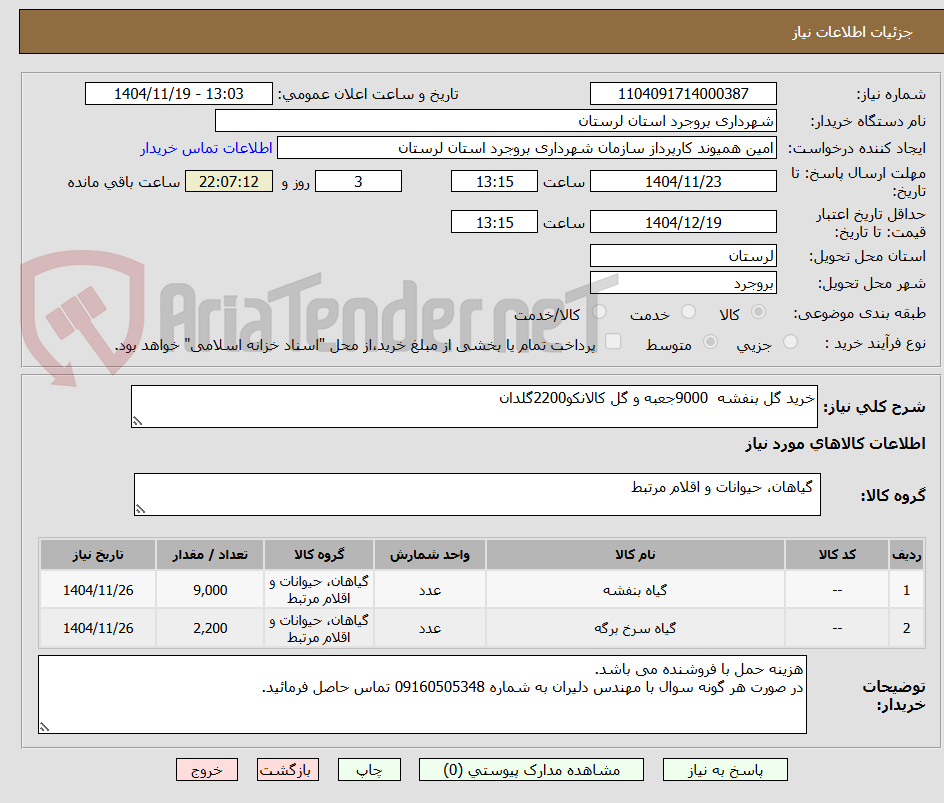Click the delivery city field بروجرد

click(683, 283)
